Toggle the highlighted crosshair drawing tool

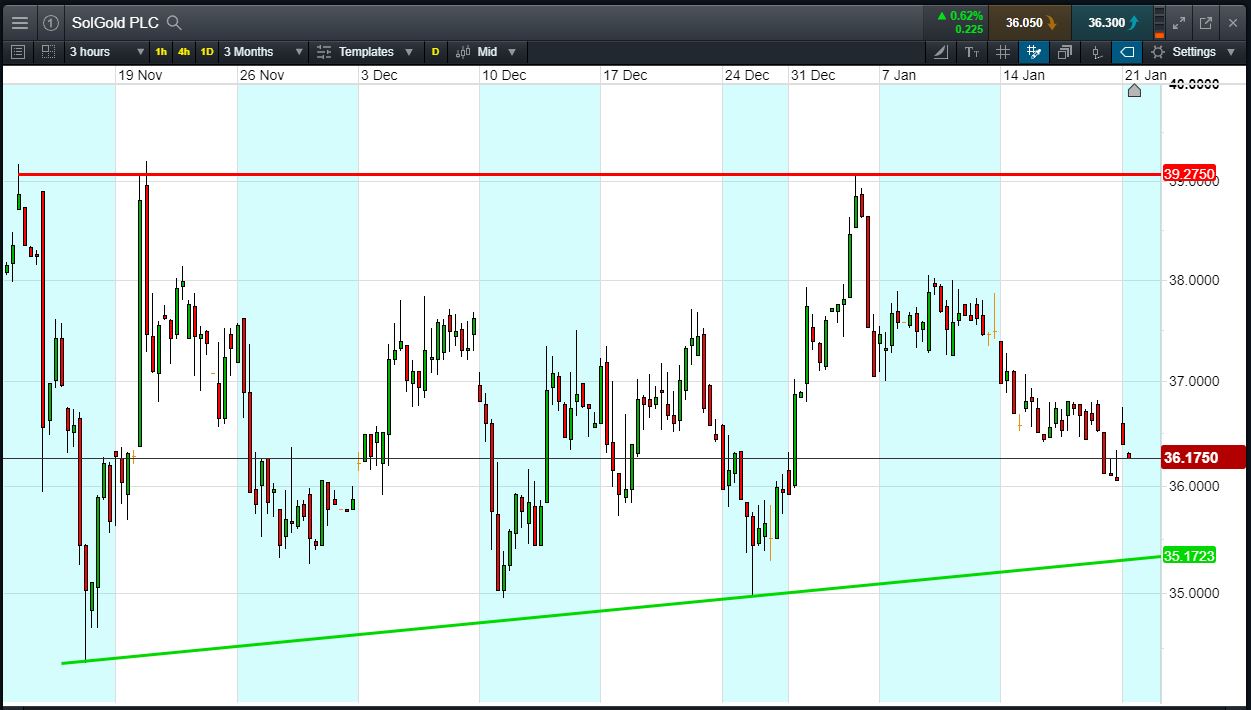pyautogui.click(x=1034, y=51)
